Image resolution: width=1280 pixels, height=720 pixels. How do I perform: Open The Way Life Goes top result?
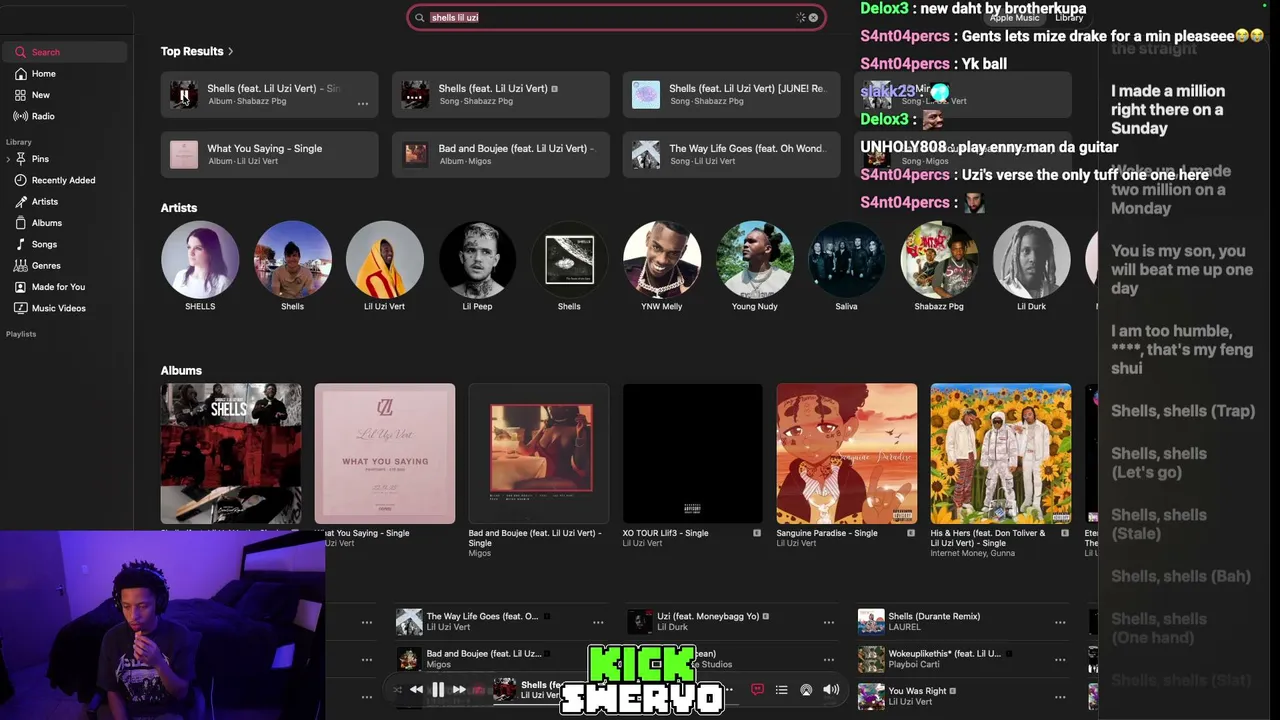732,154
